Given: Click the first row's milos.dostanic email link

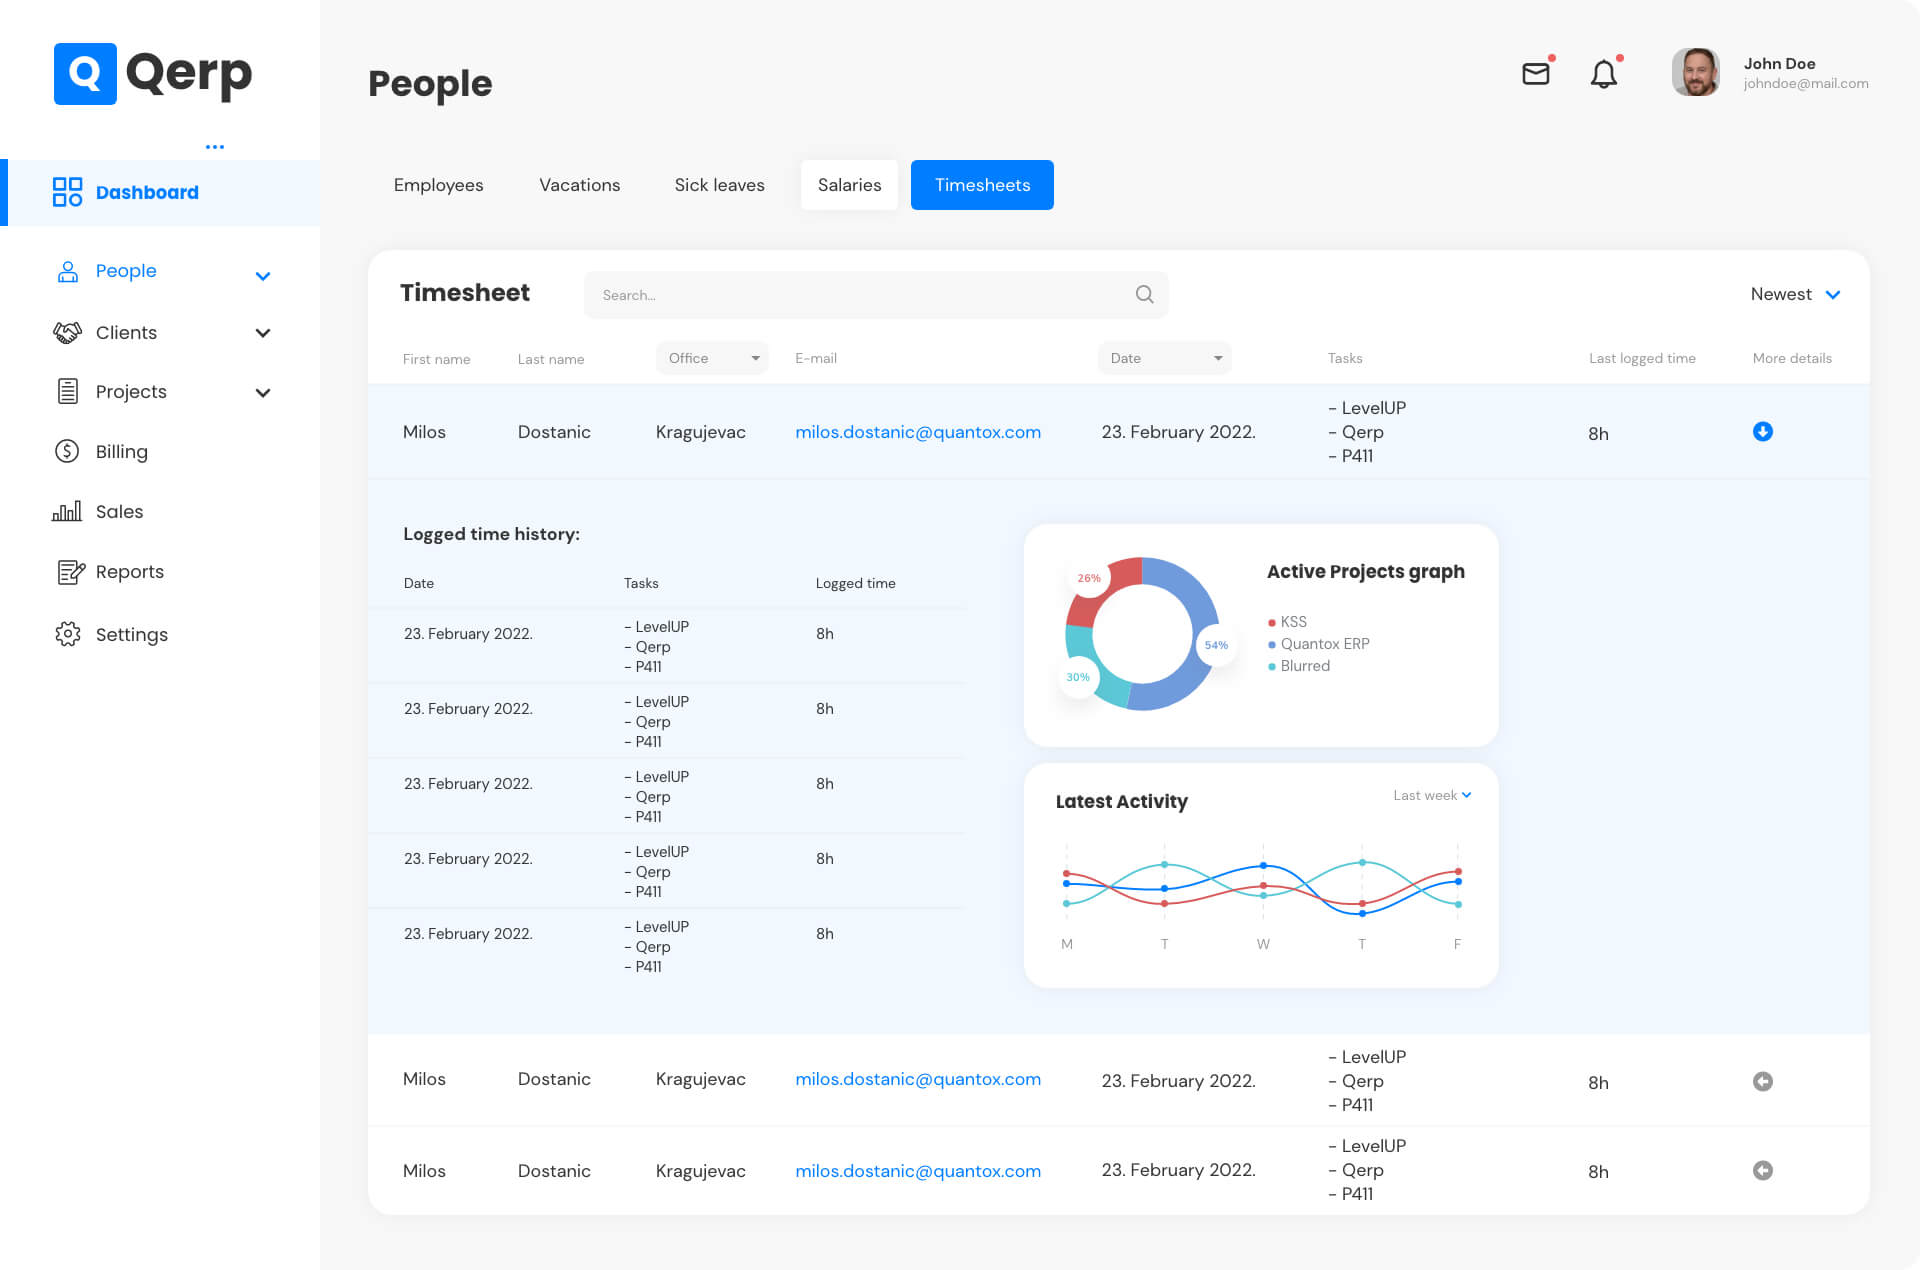Looking at the screenshot, I should 917,432.
